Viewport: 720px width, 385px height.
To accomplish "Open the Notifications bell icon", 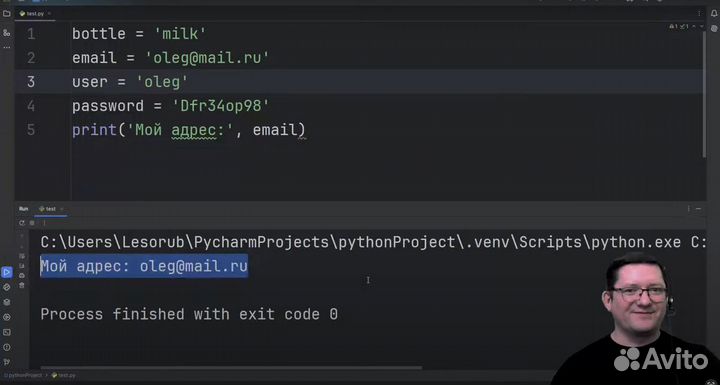I will (x=714, y=14).
